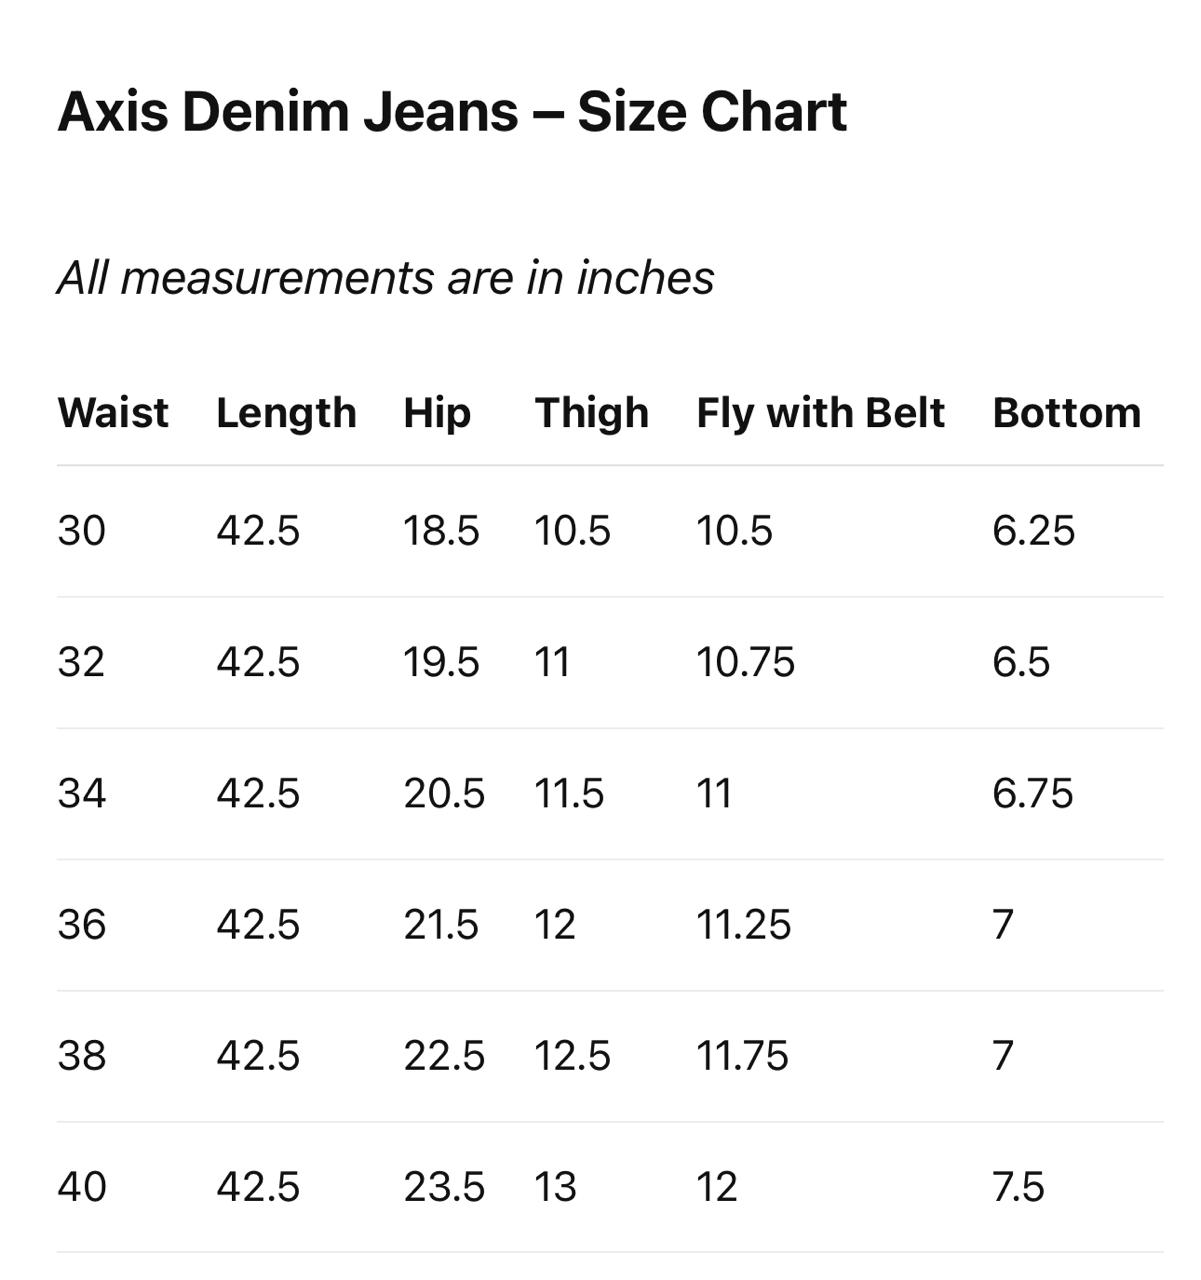Click the Waist column header

(x=113, y=413)
